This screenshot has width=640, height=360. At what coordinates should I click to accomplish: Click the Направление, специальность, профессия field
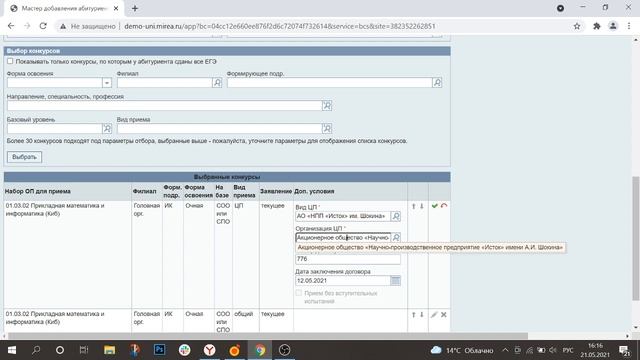164,106
